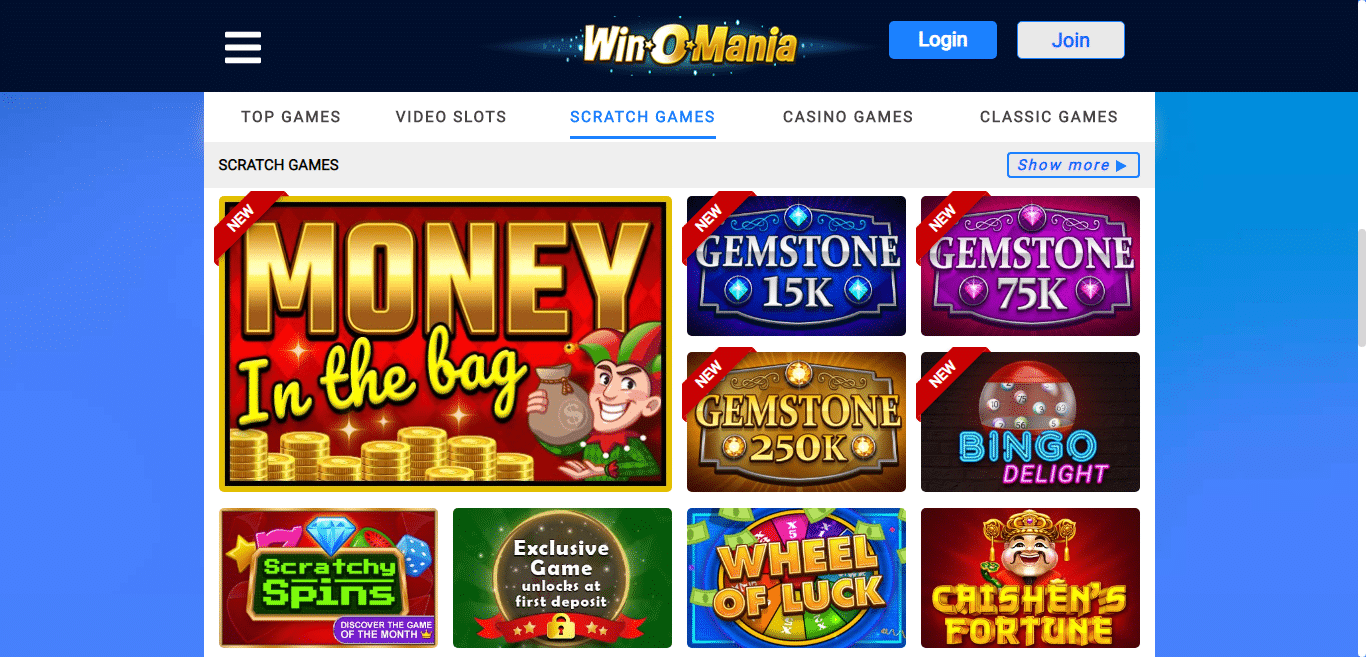
Task: Click the Win-O-Mania logo
Action: (690, 45)
